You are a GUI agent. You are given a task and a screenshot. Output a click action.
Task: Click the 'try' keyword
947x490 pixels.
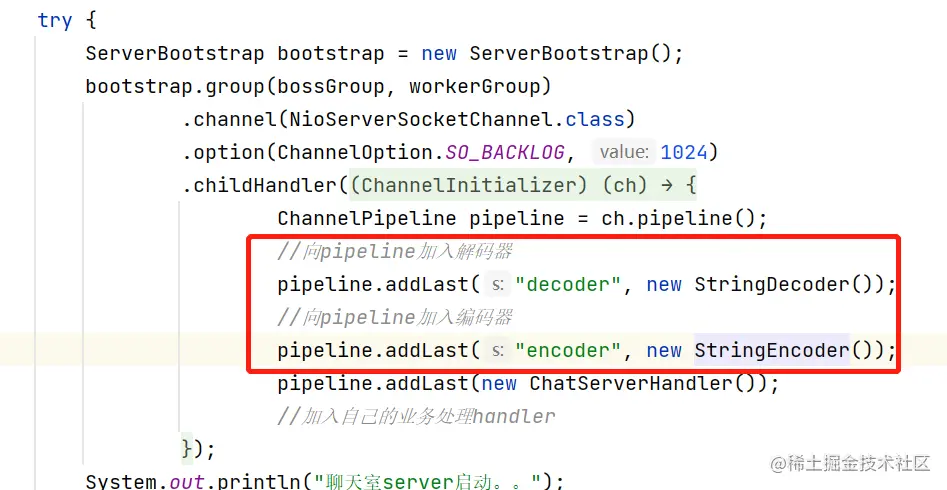pyautogui.click(x=55, y=21)
